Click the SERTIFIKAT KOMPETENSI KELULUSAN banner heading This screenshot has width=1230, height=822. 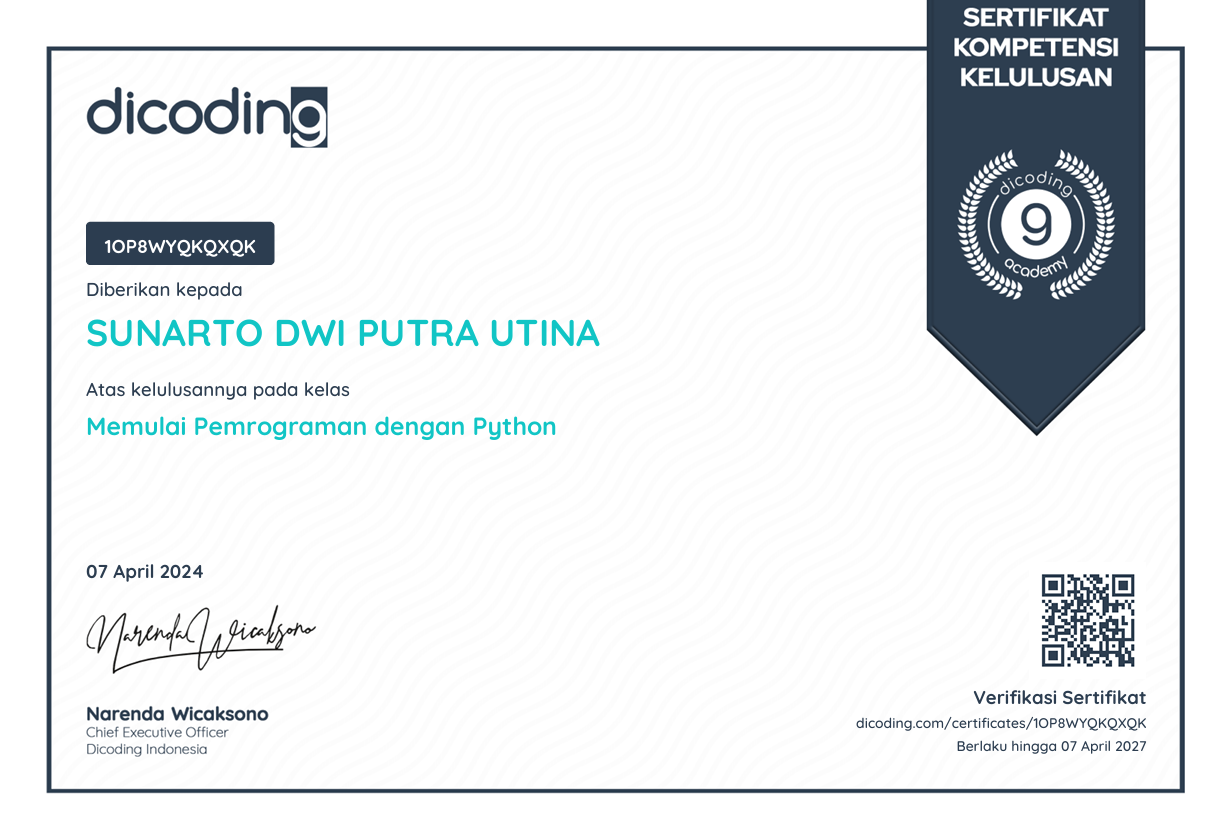[1035, 47]
